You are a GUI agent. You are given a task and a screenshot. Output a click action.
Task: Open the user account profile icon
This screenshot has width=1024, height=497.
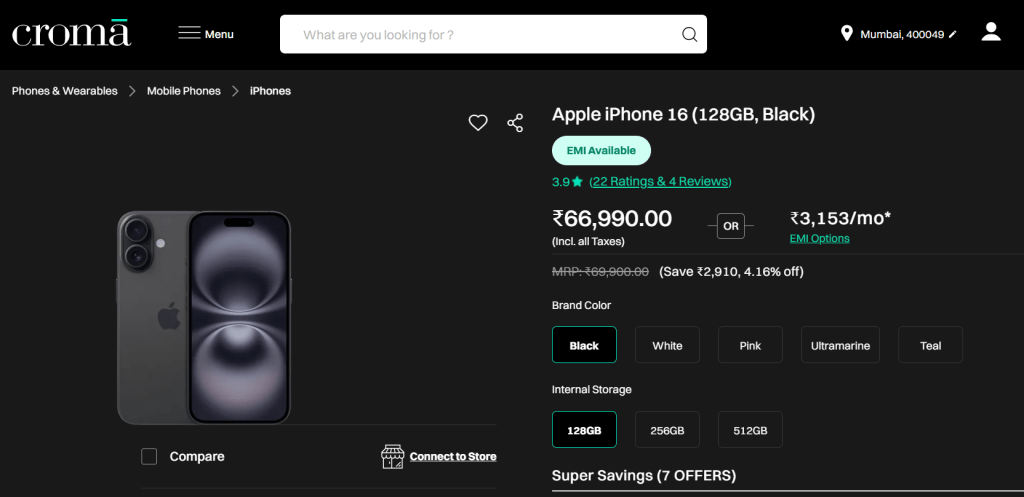click(991, 32)
